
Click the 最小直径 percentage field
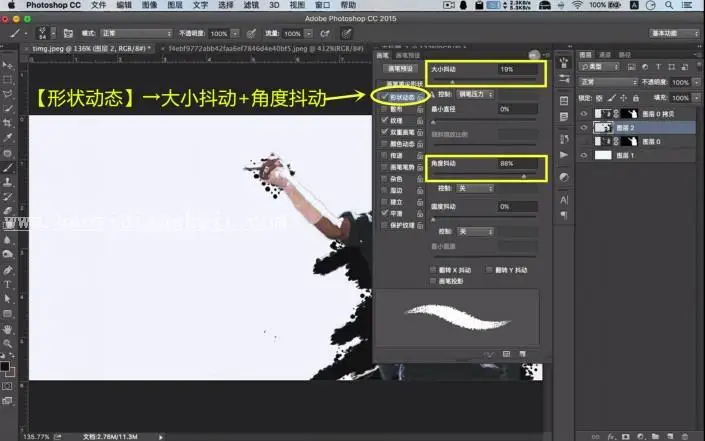(517, 109)
